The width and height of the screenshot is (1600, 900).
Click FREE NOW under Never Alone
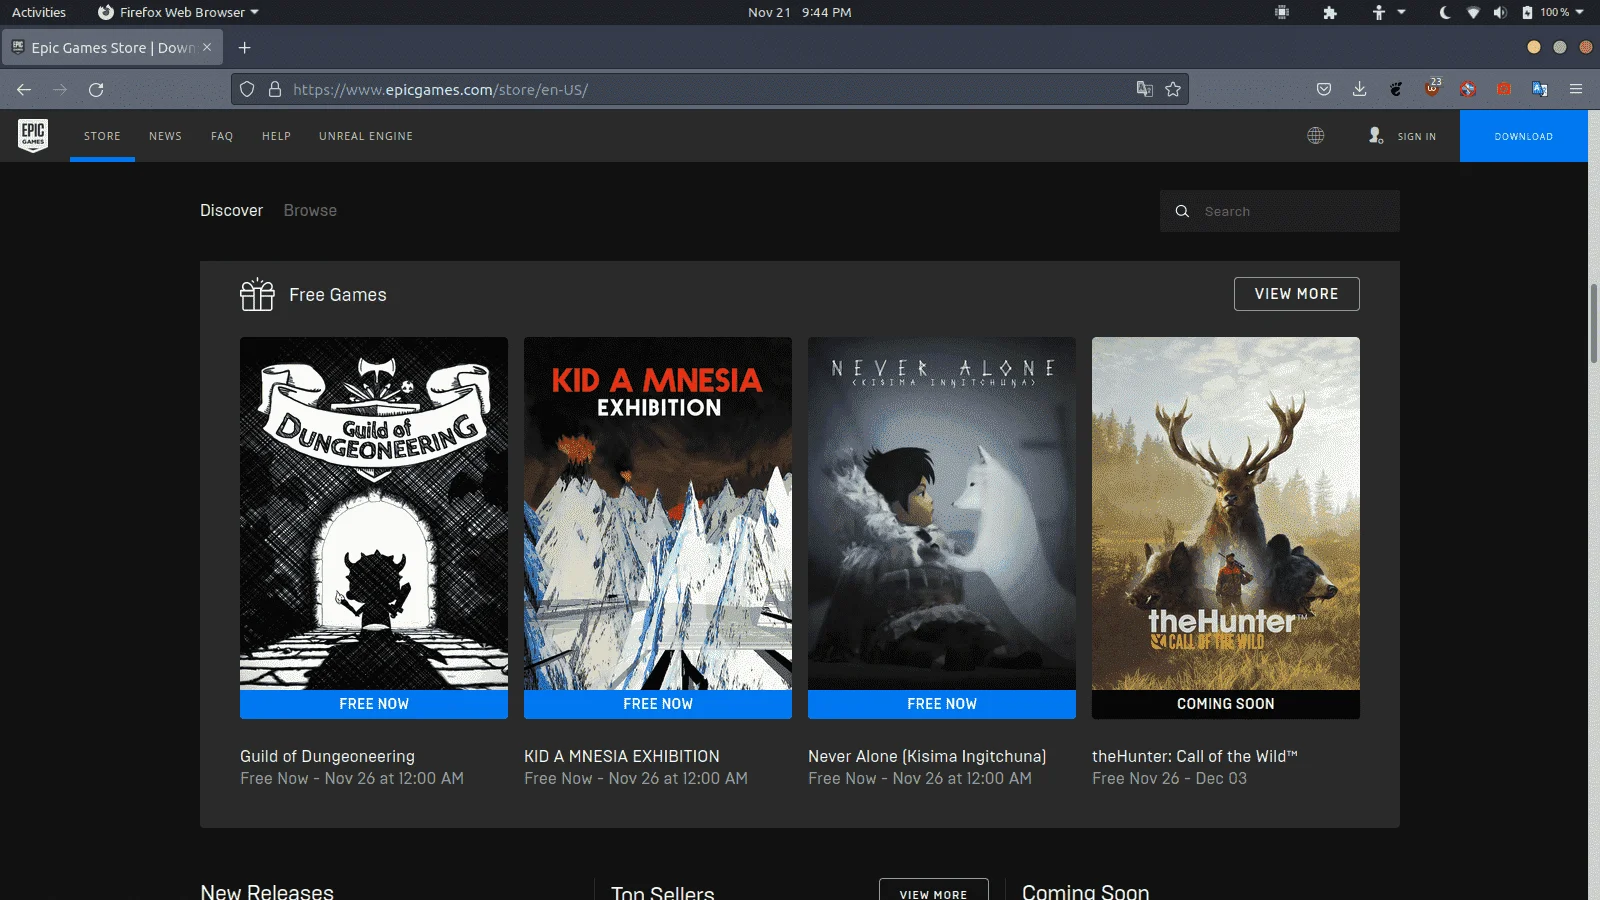[942, 704]
